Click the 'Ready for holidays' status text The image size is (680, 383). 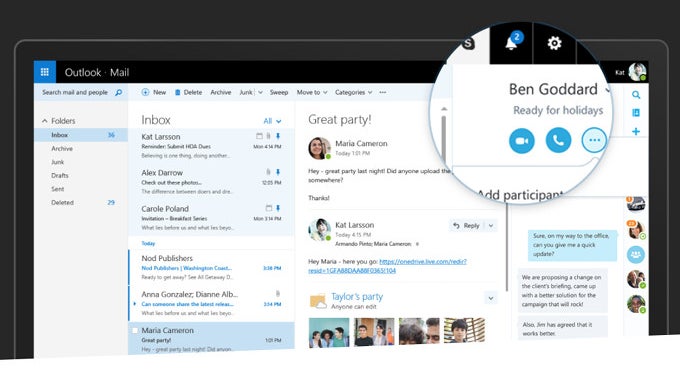(x=558, y=111)
